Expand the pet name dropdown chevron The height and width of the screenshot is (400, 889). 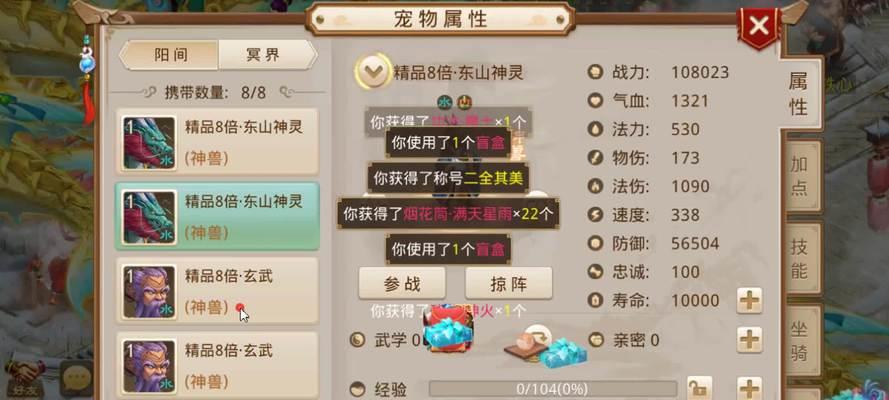point(372,72)
